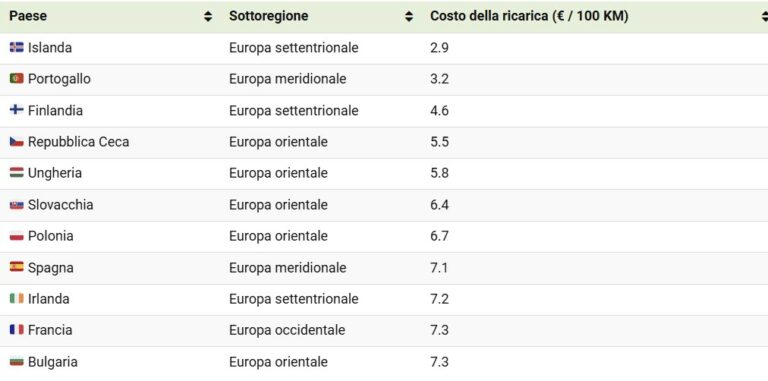
Task: Click the Czech Republic flag icon
Action: (17, 142)
